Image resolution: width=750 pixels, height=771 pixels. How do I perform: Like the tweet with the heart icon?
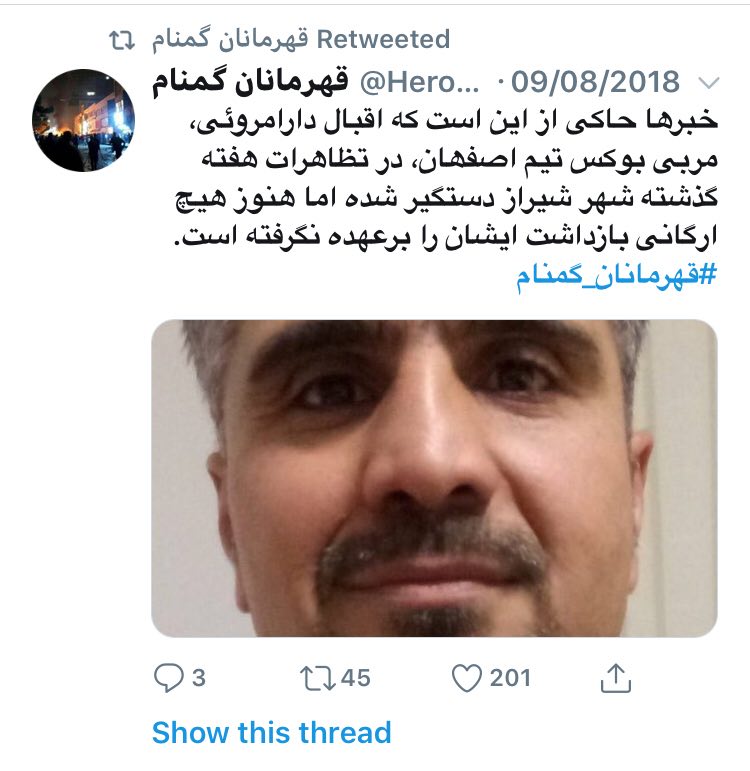click(x=466, y=679)
